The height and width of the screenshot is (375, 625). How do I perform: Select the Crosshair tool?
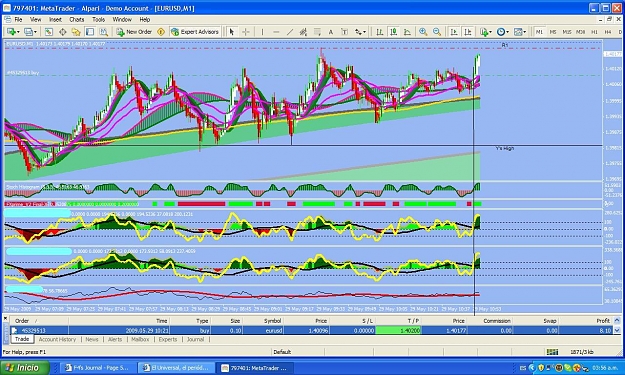(246, 32)
